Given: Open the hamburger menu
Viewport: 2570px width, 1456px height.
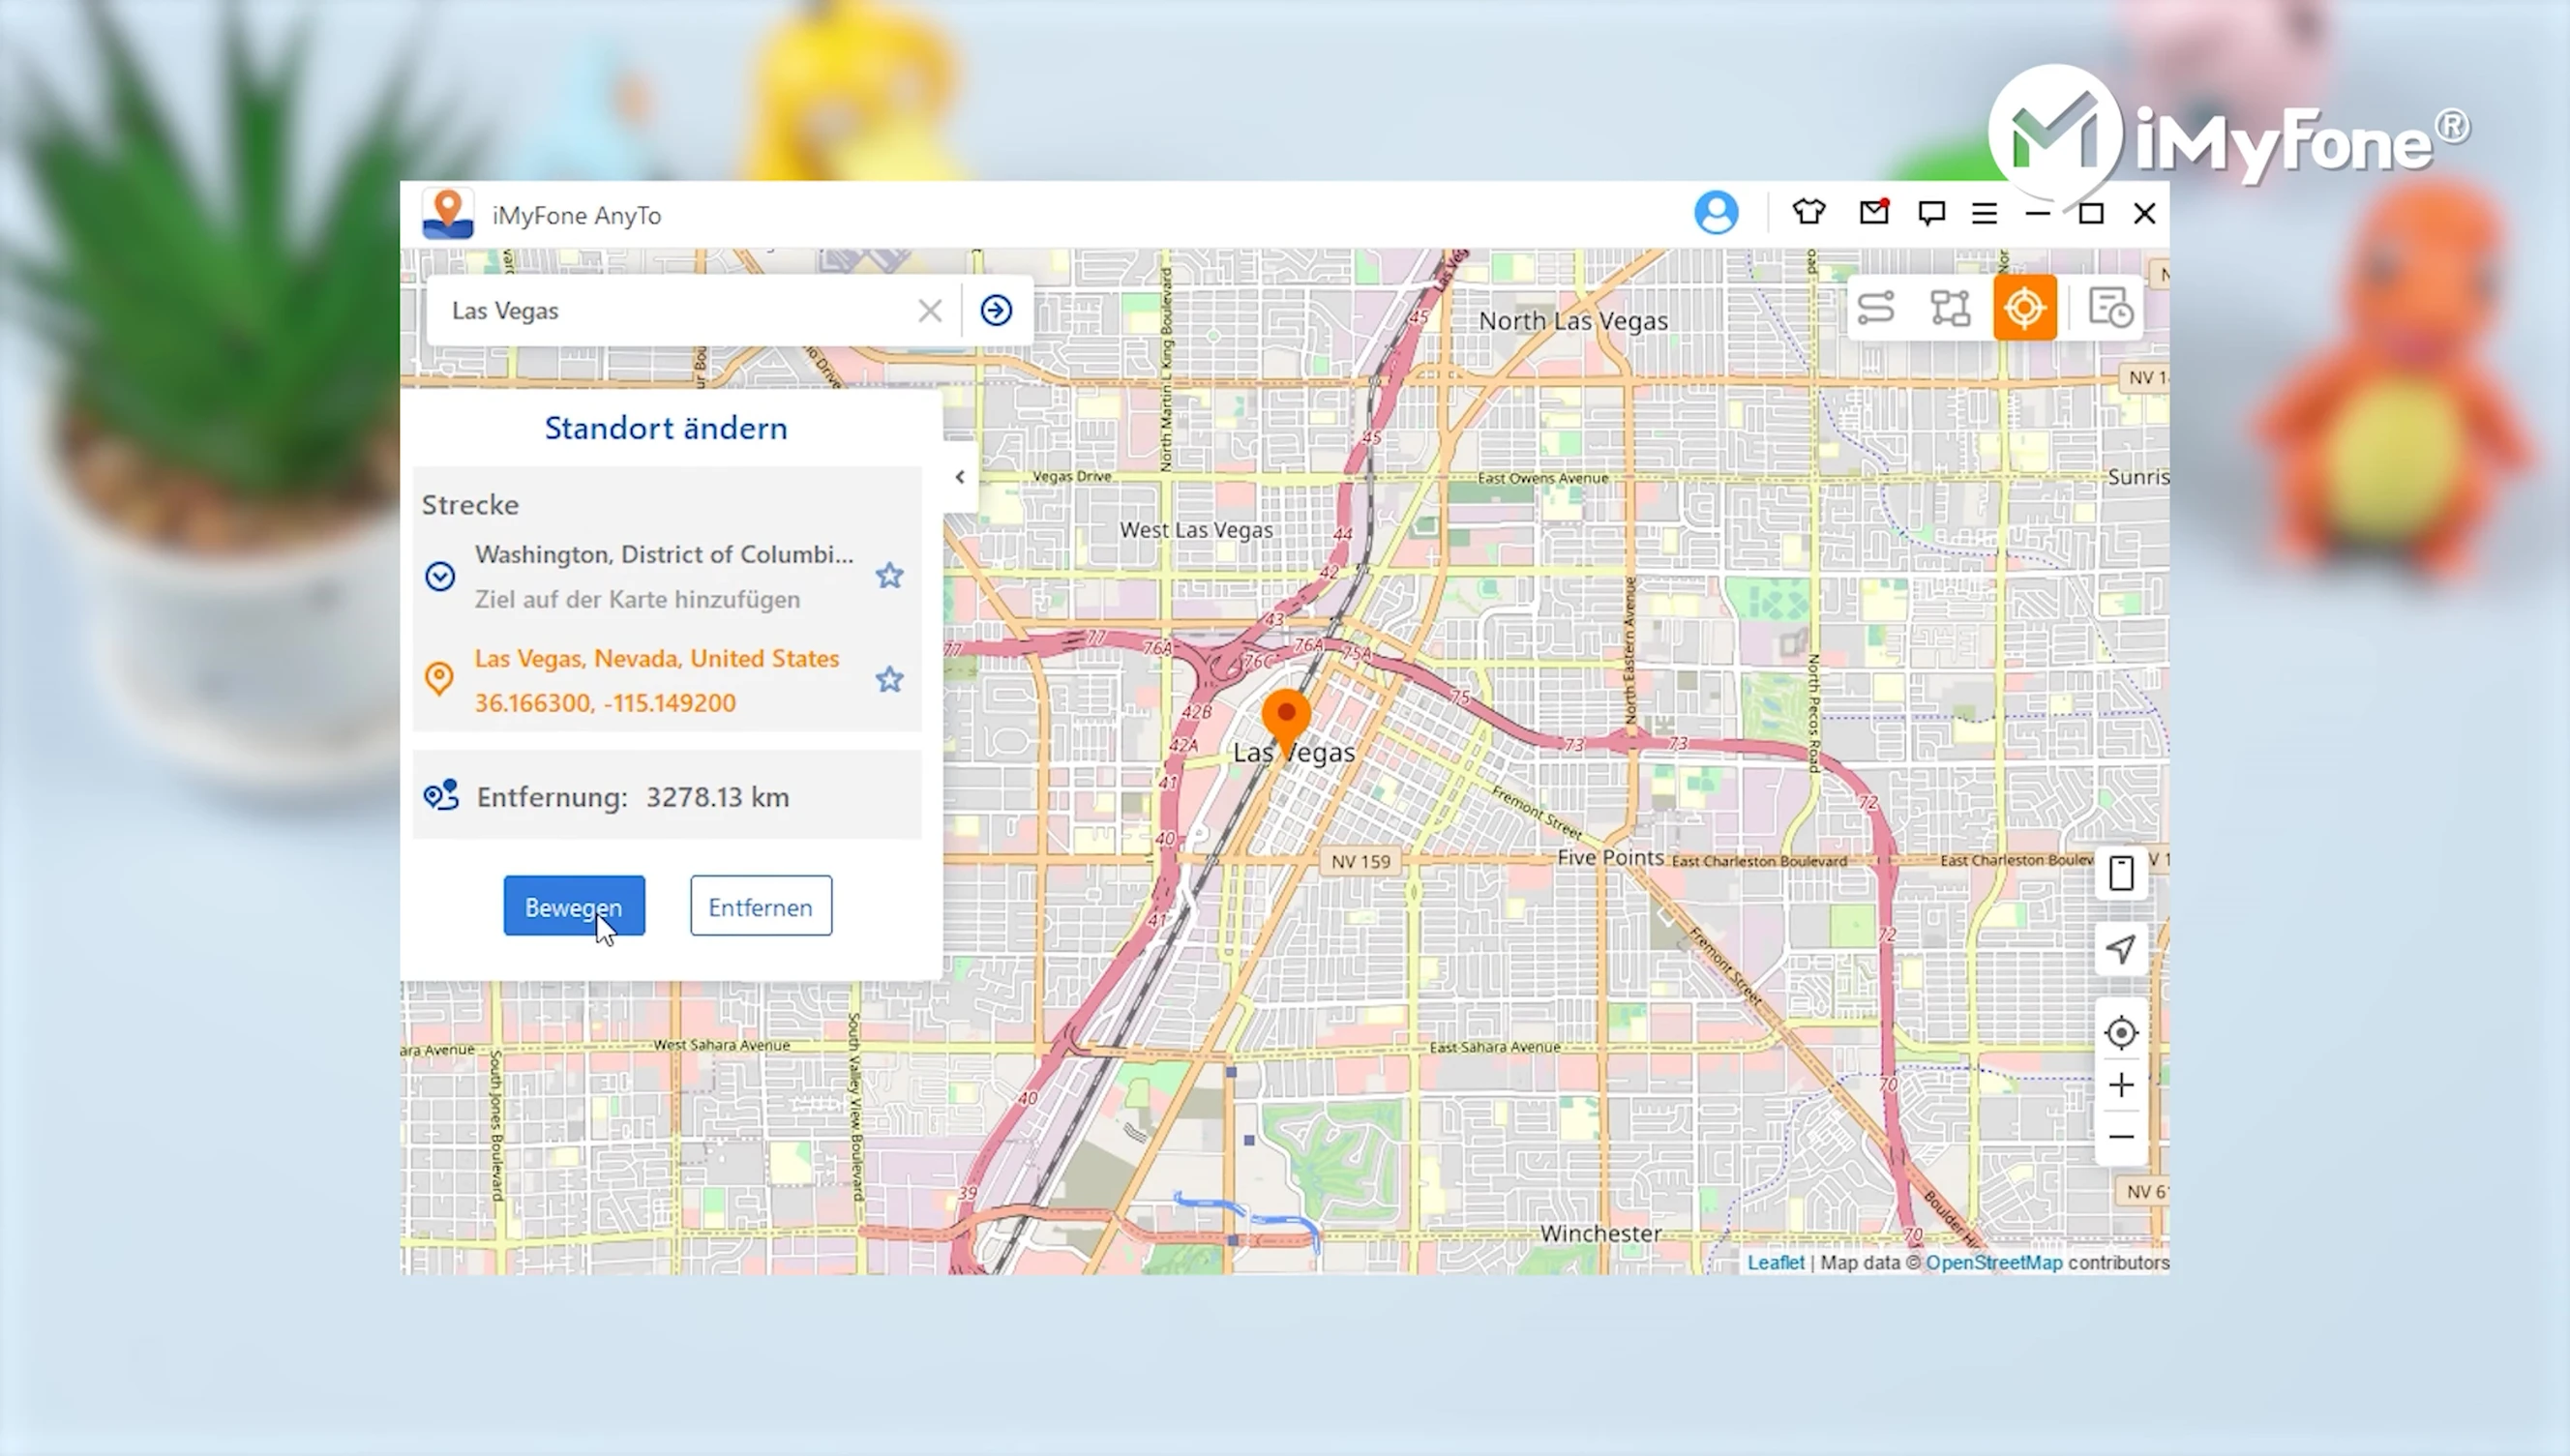Looking at the screenshot, I should pyautogui.click(x=1984, y=213).
